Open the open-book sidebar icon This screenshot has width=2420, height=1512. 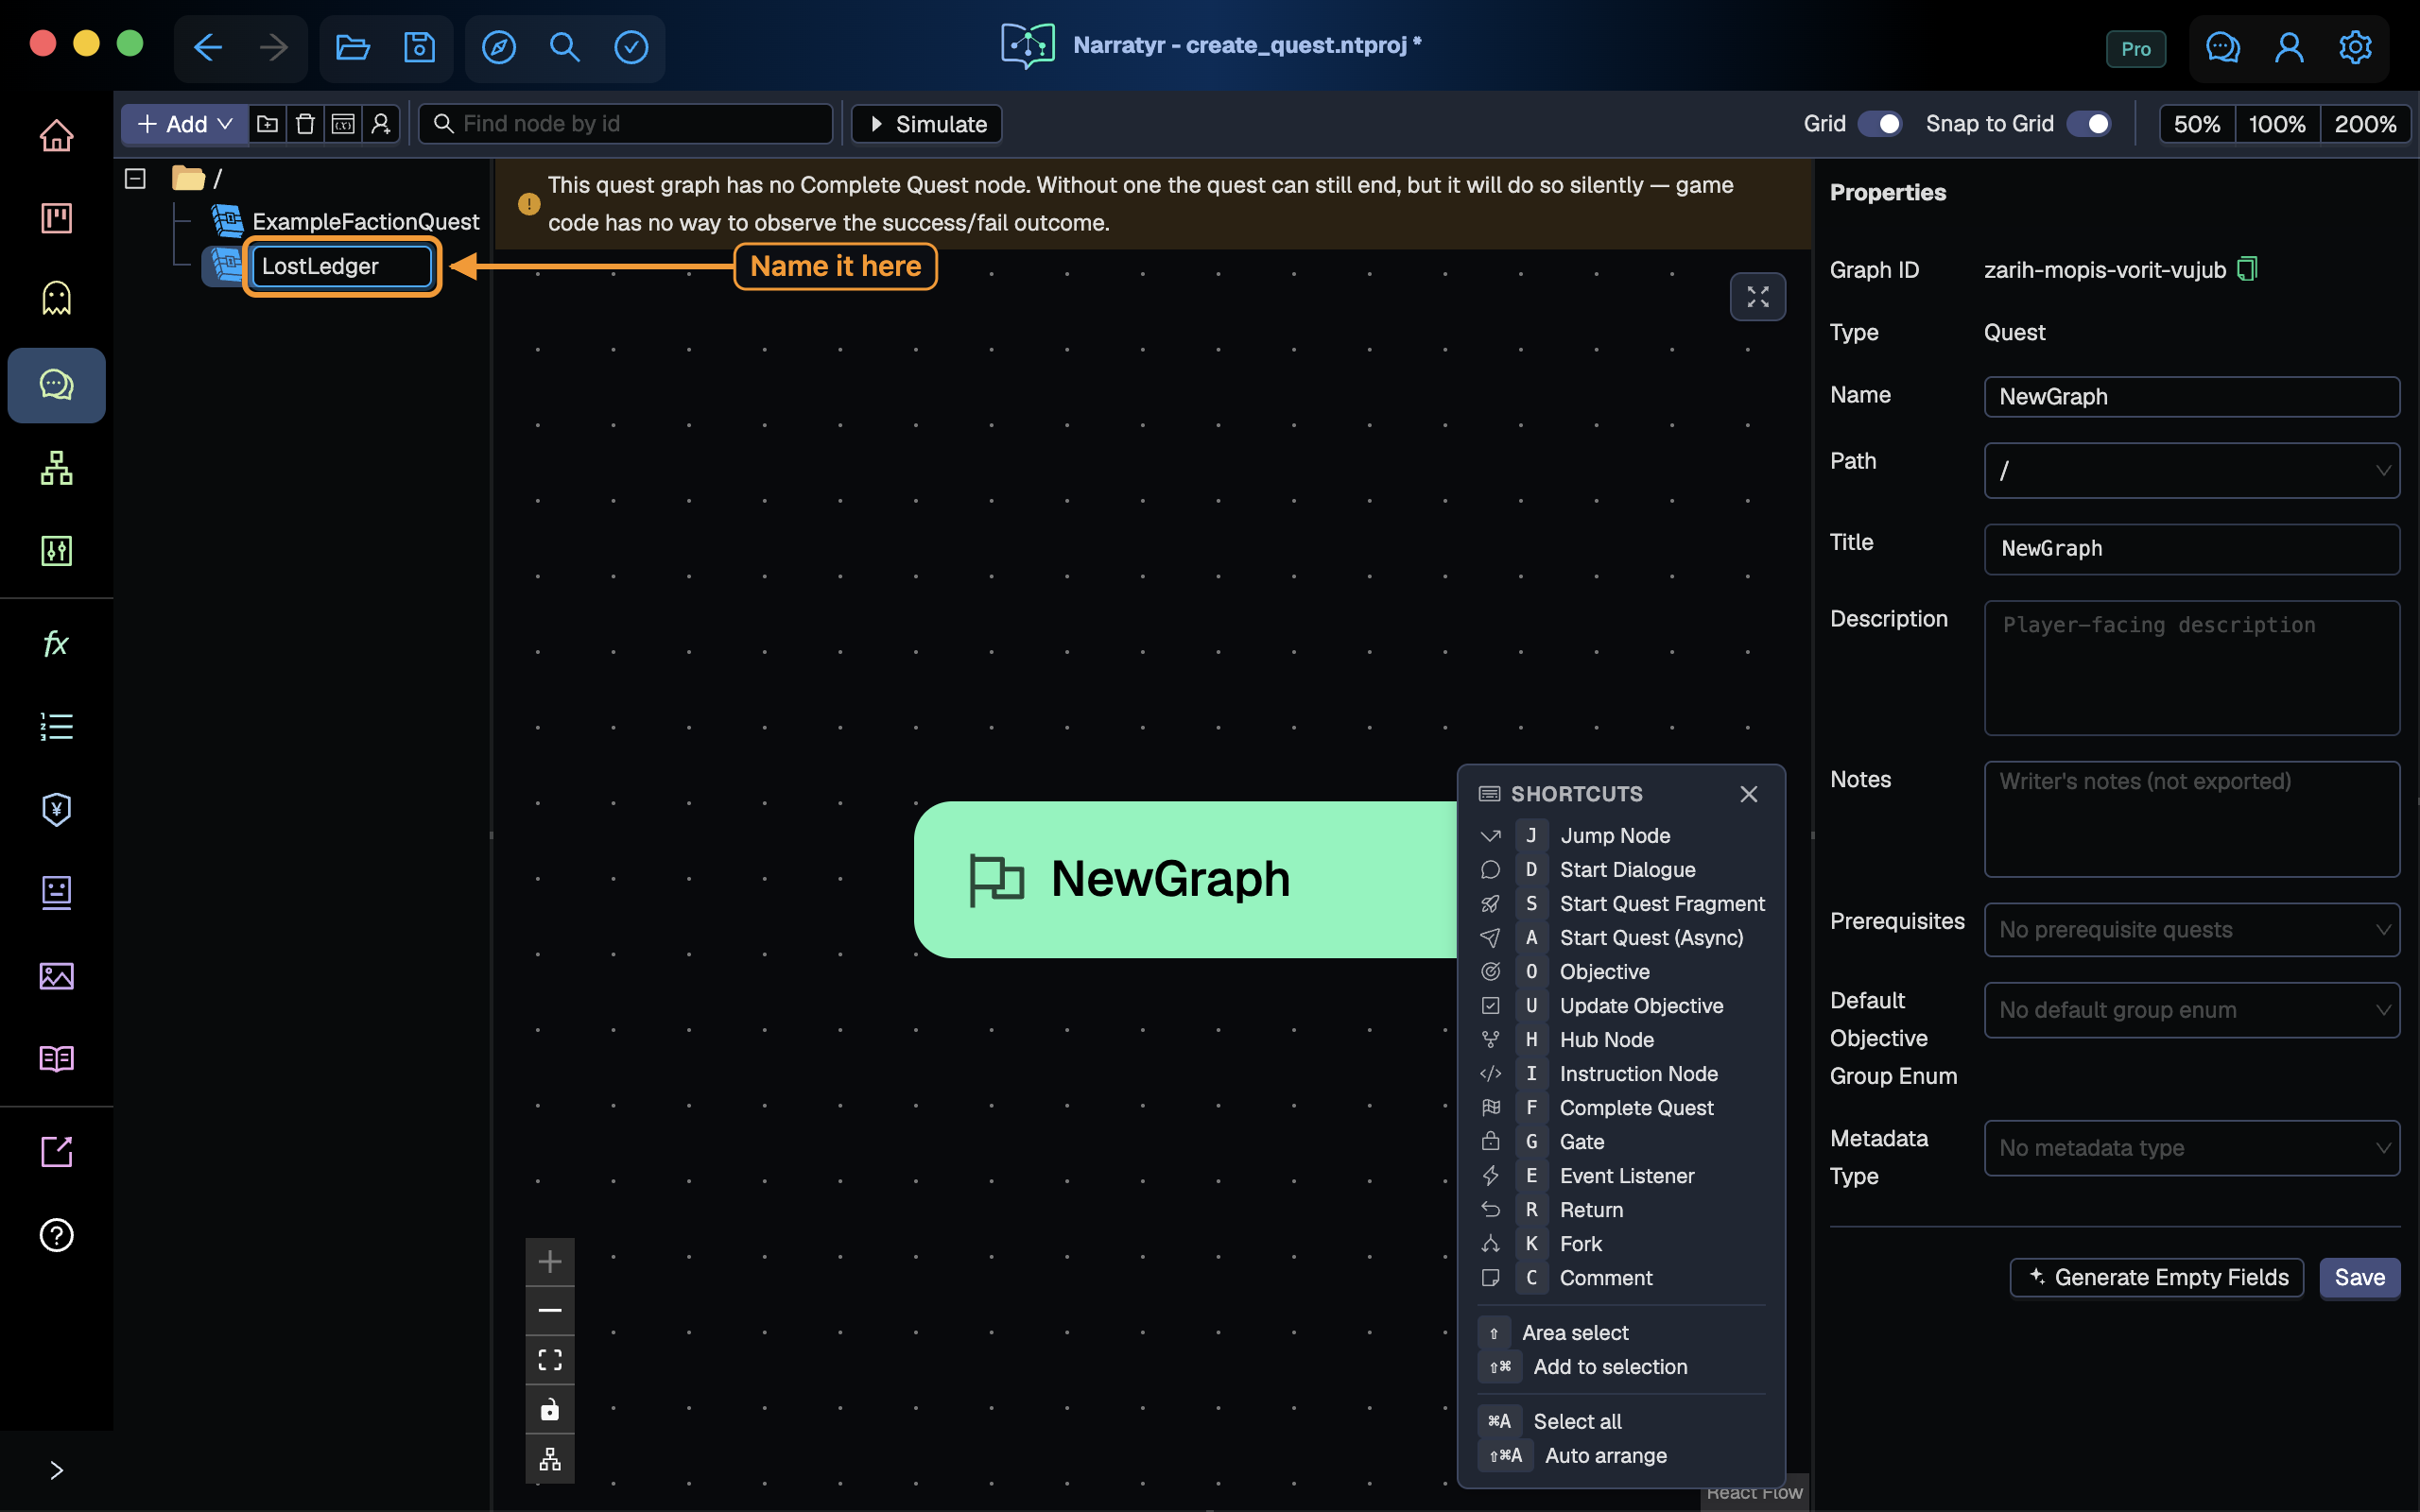tap(56, 1058)
